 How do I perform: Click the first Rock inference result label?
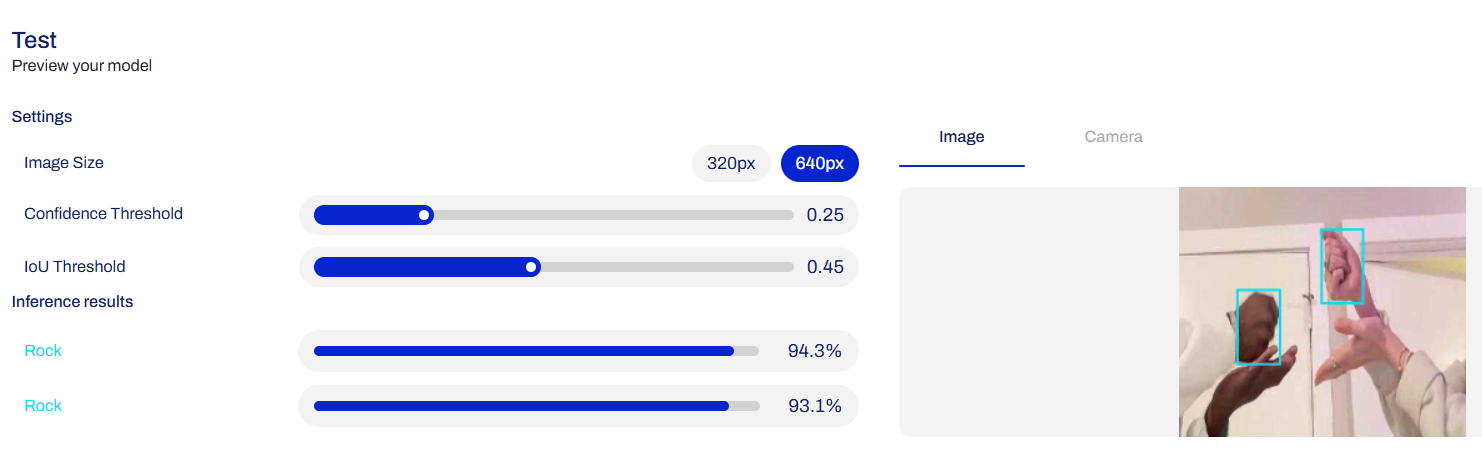click(43, 351)
